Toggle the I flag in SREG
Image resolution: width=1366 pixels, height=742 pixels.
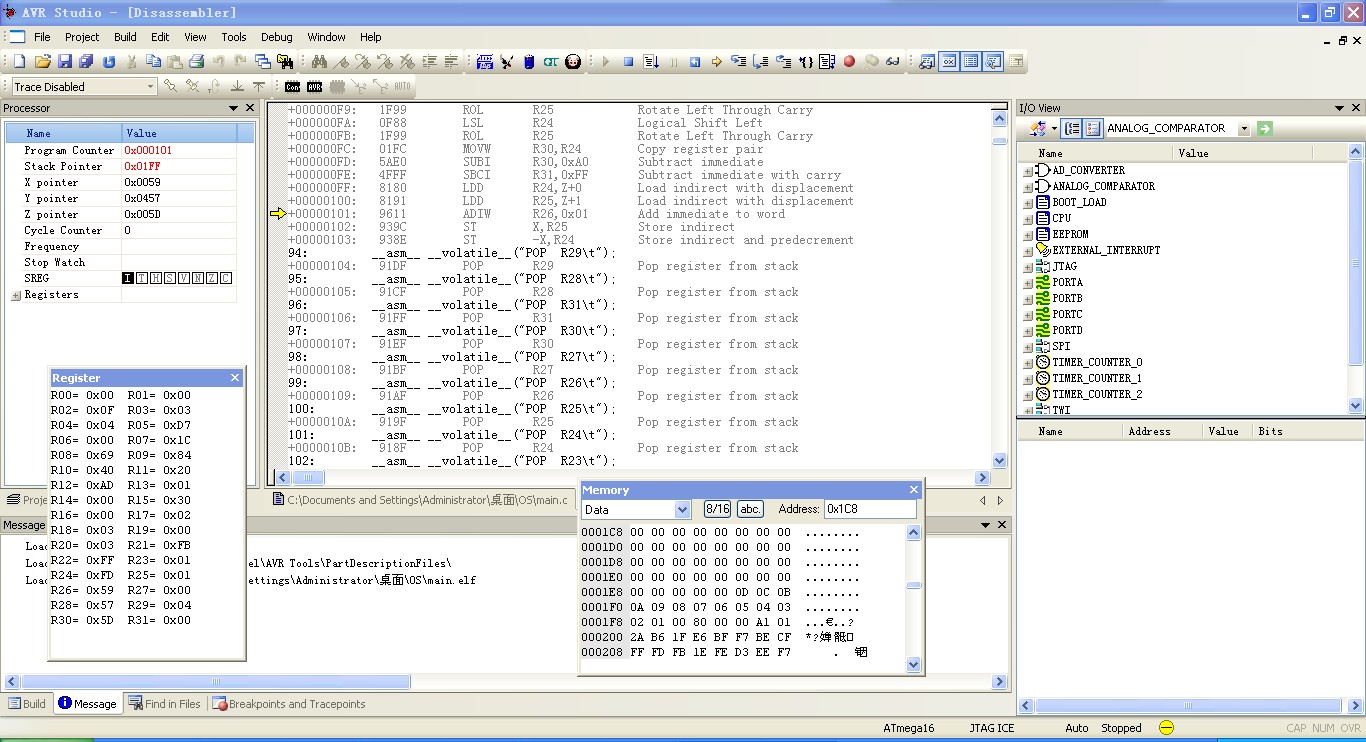128,278
